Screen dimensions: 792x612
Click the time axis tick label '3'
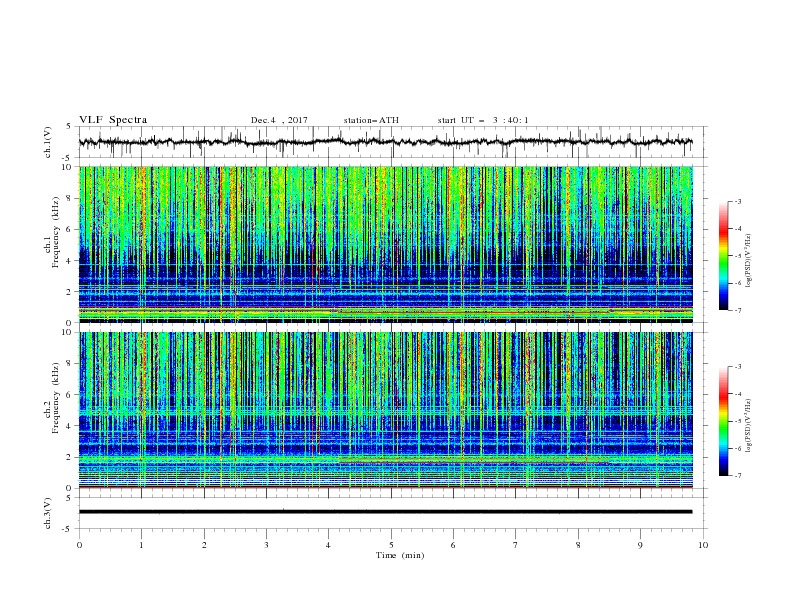tap(266, 545)
